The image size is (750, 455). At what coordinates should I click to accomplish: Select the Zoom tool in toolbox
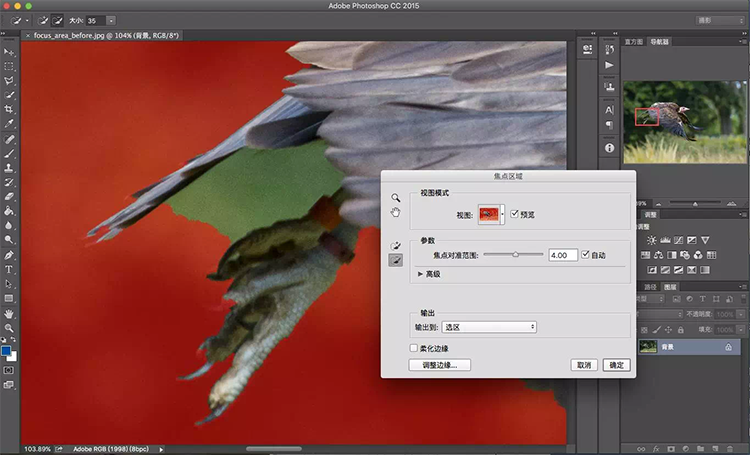click(x=9, y=328)
